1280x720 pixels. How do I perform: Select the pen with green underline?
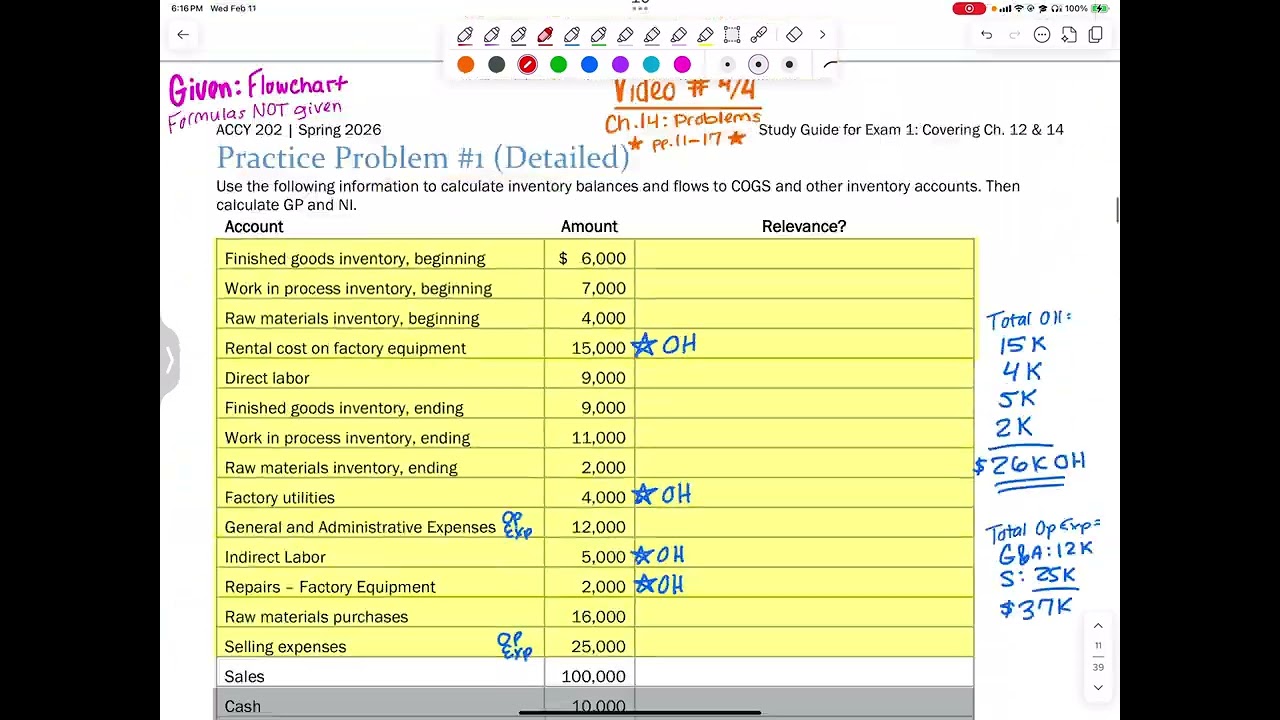[598, 35]
